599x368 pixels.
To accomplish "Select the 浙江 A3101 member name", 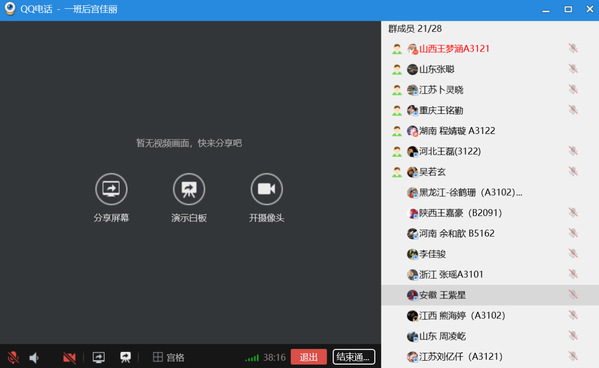I will click(451, 274).
